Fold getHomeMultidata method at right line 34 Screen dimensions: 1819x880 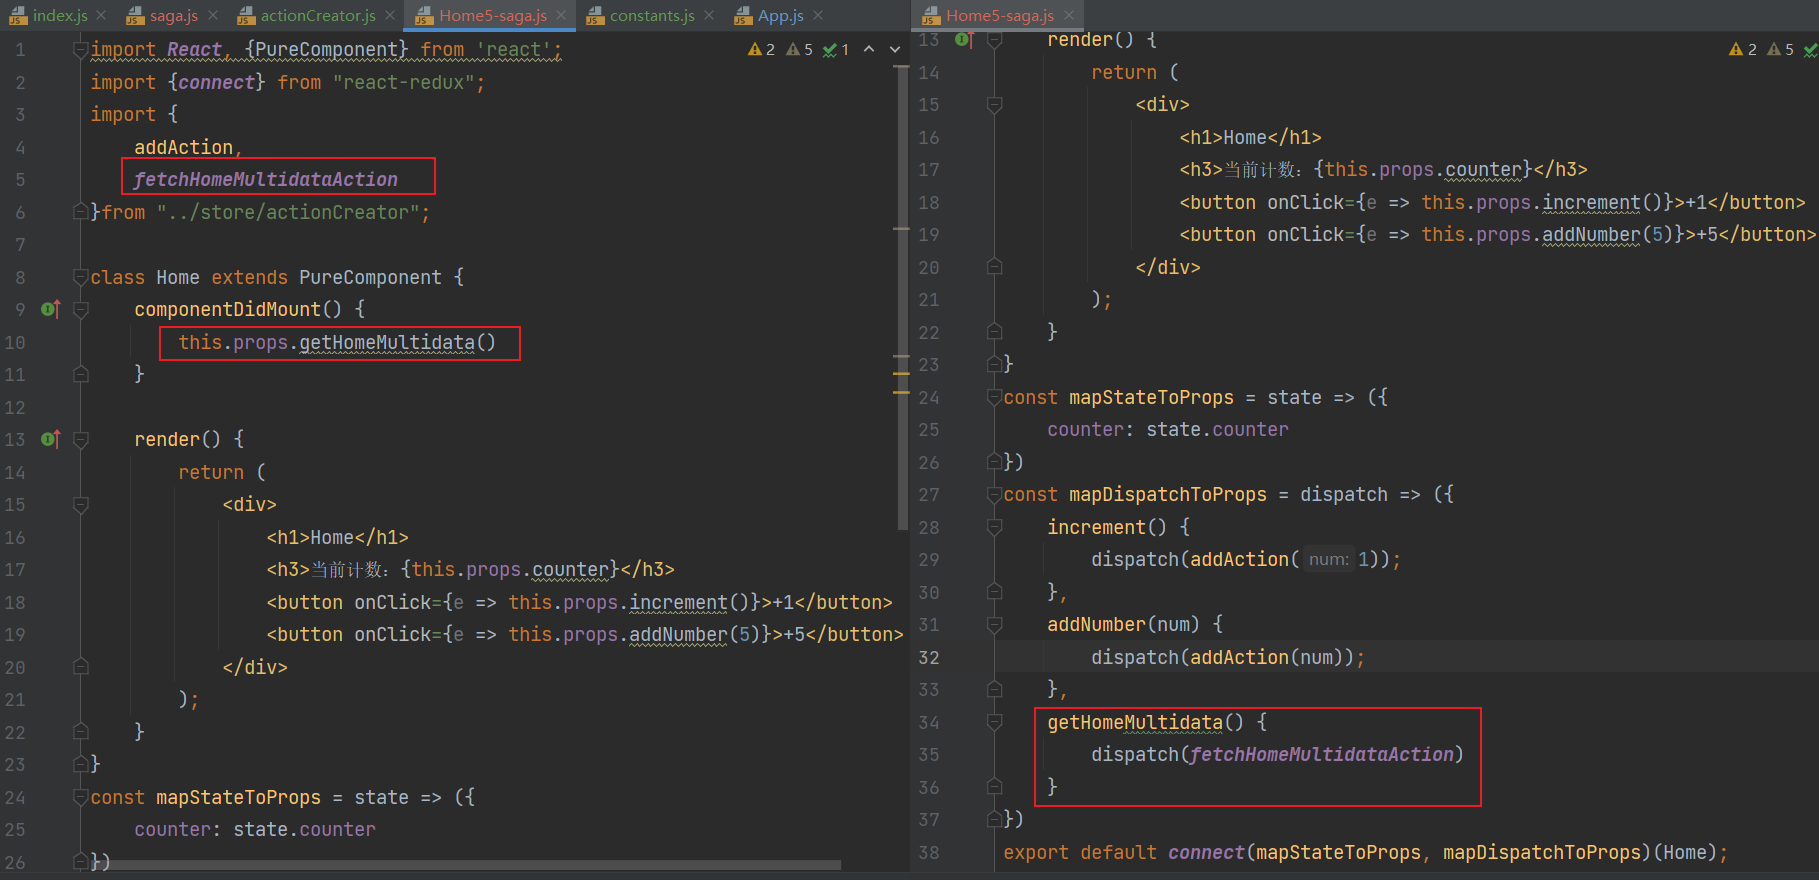click(x=994, y=722)
